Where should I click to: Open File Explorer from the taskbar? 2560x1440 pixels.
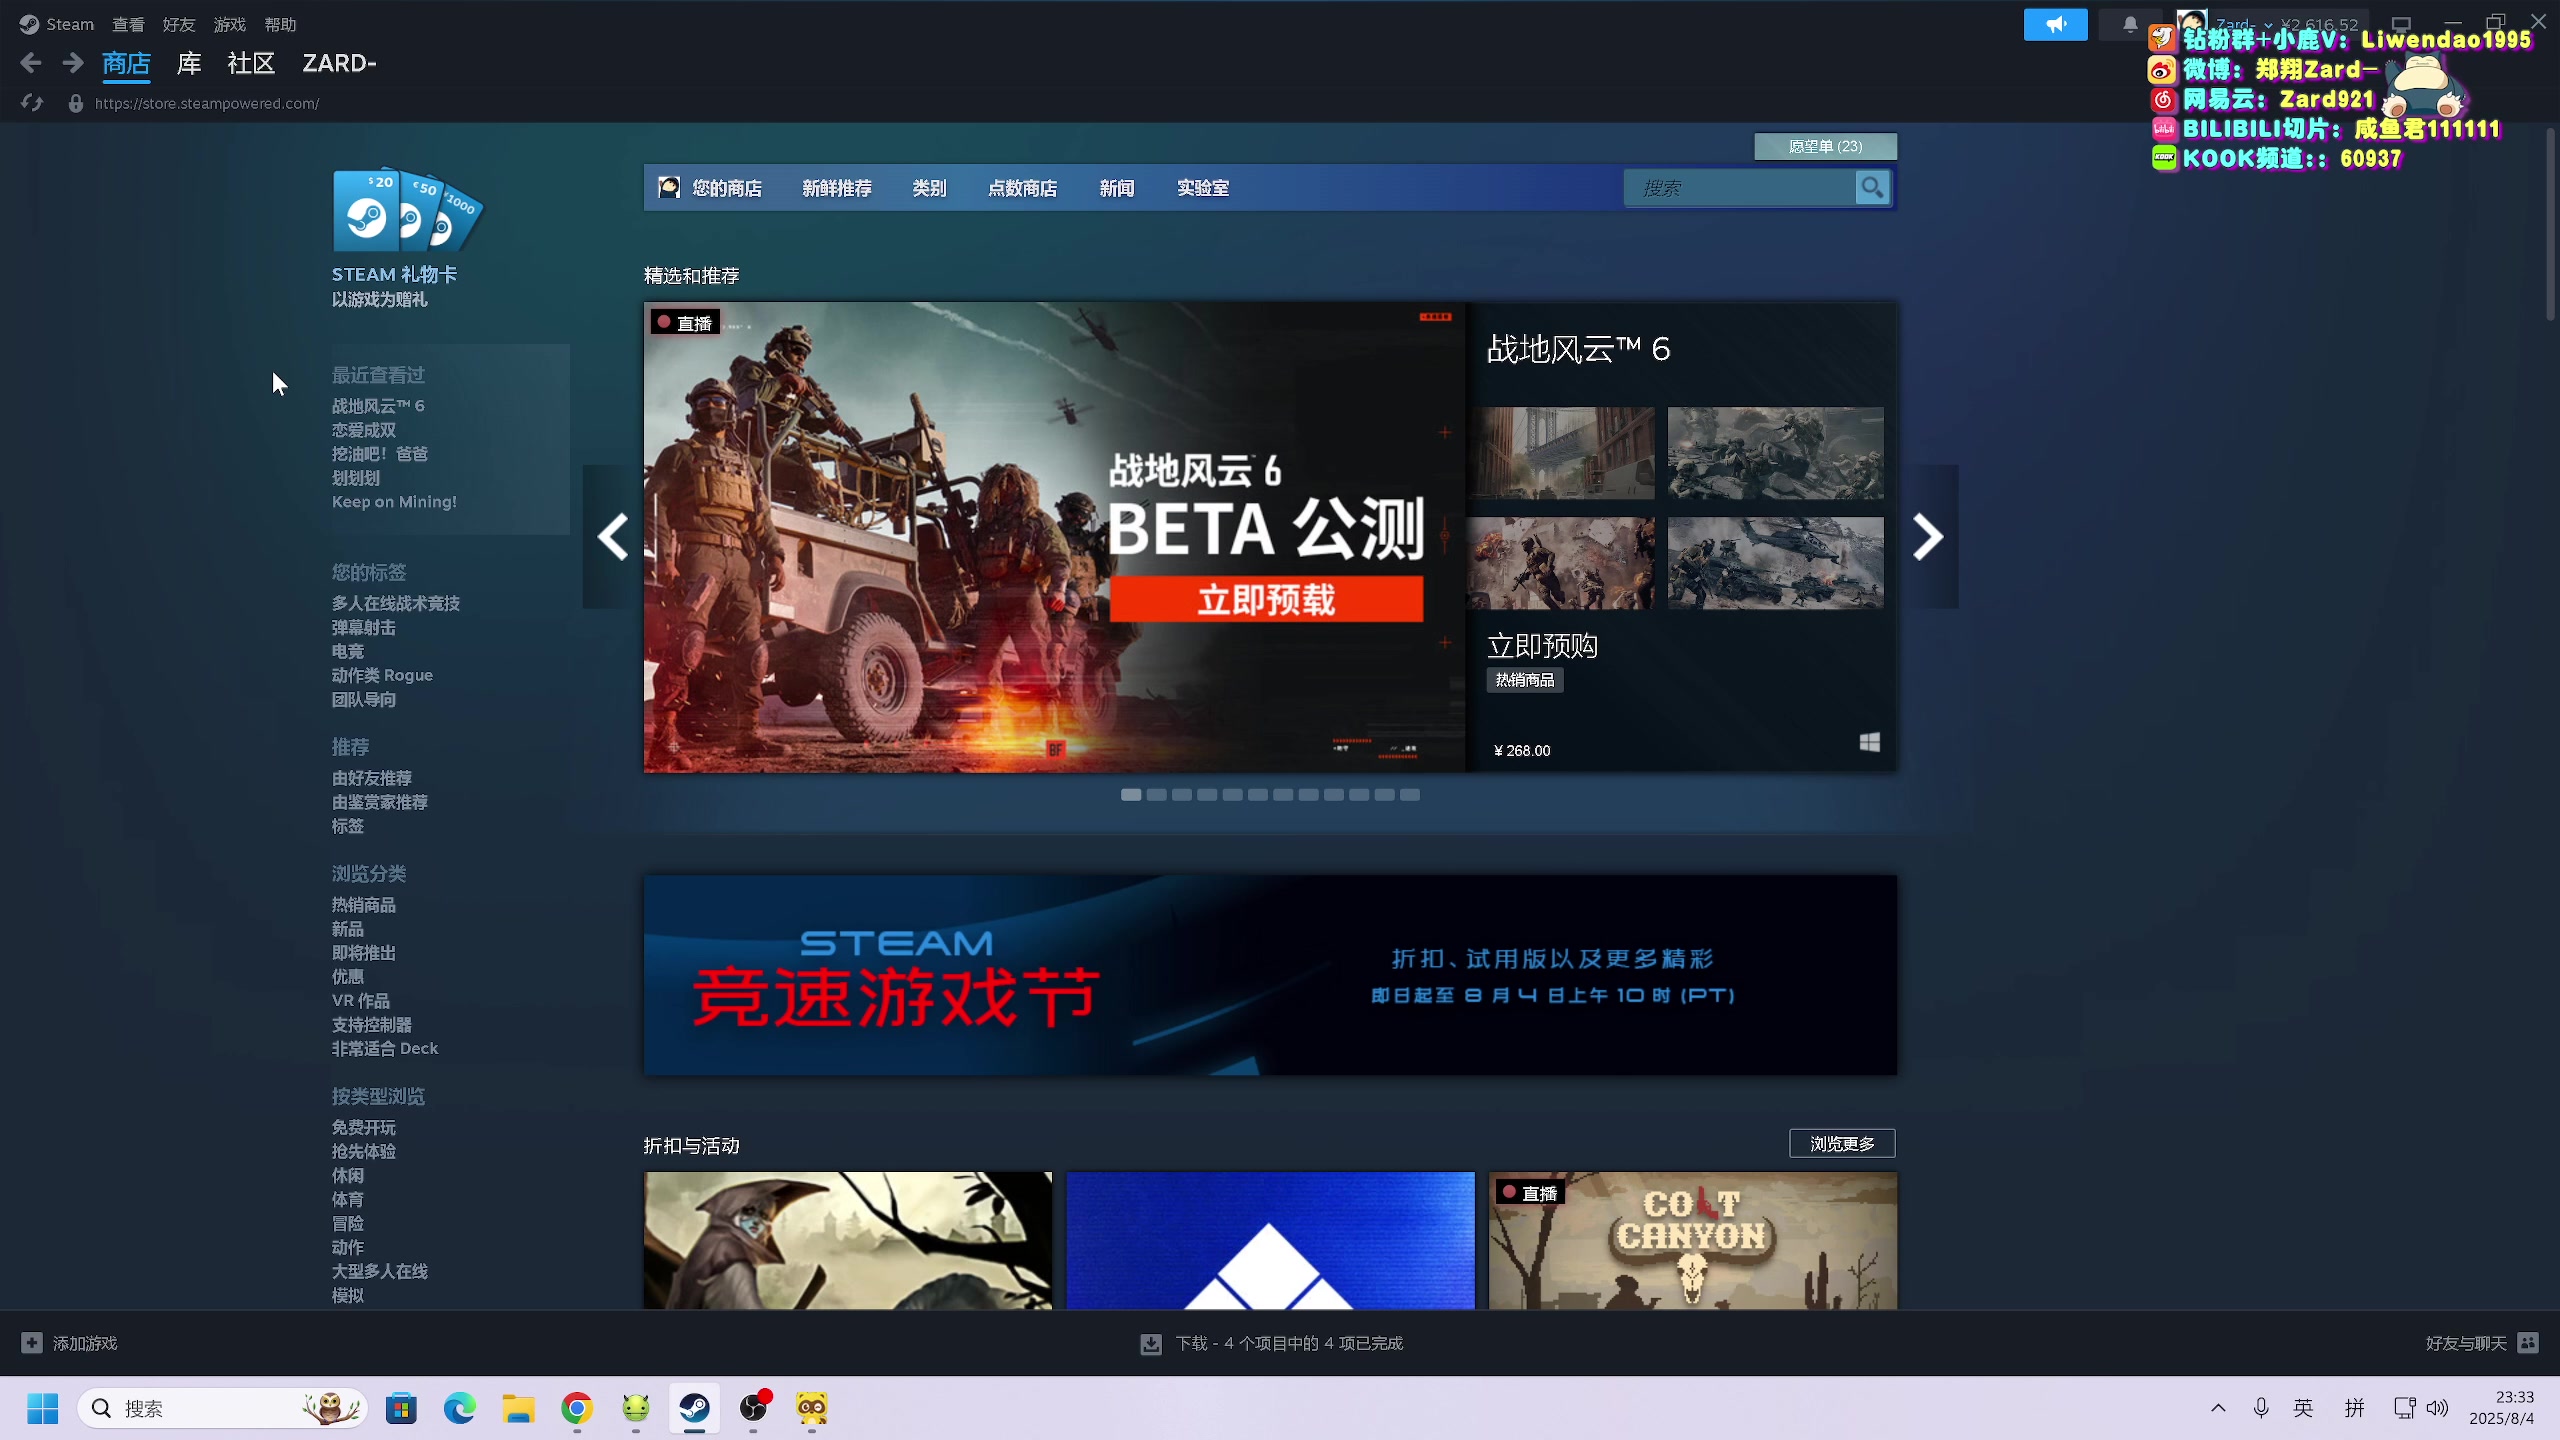(518, 1409)
